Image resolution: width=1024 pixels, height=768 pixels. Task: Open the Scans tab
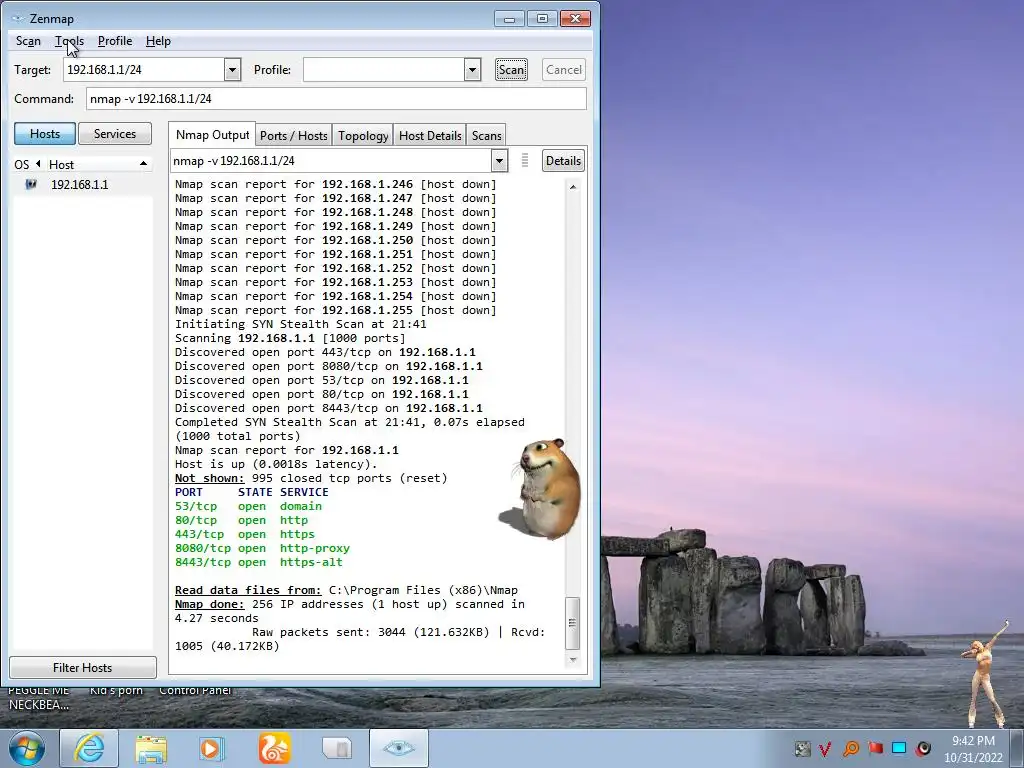click(487, 136)
